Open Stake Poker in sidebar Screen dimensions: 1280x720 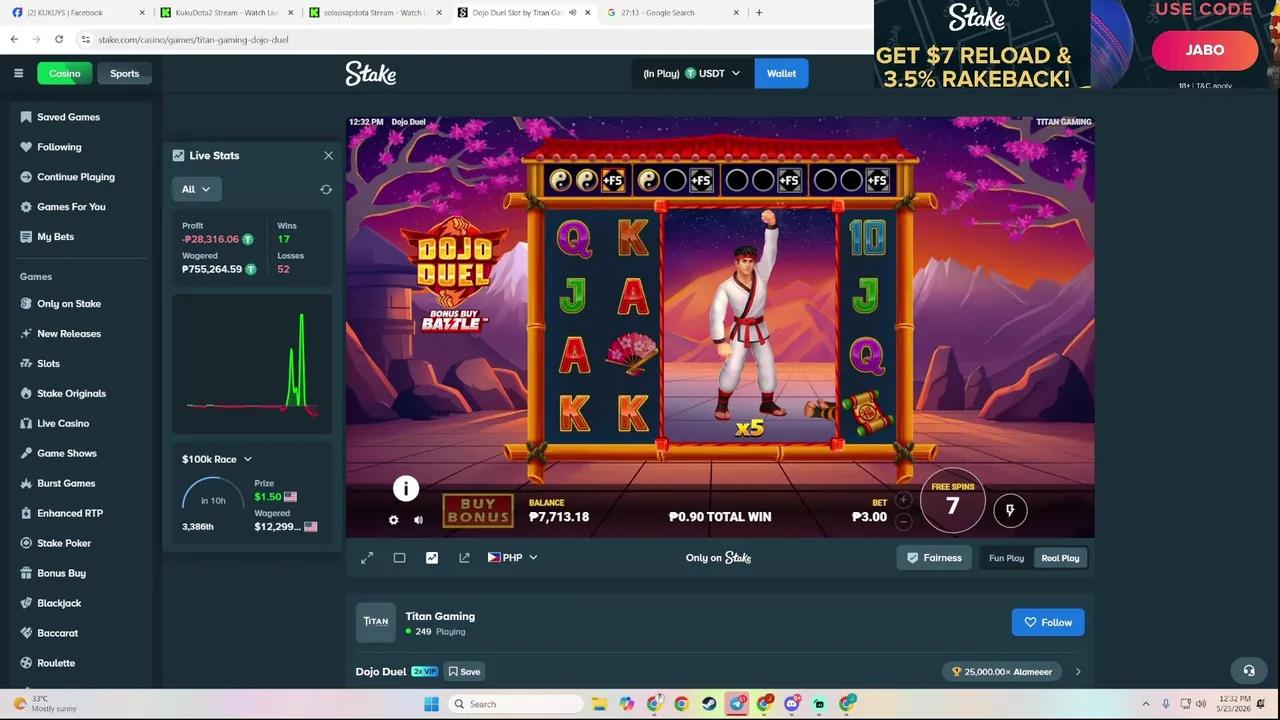pos(64,543)
